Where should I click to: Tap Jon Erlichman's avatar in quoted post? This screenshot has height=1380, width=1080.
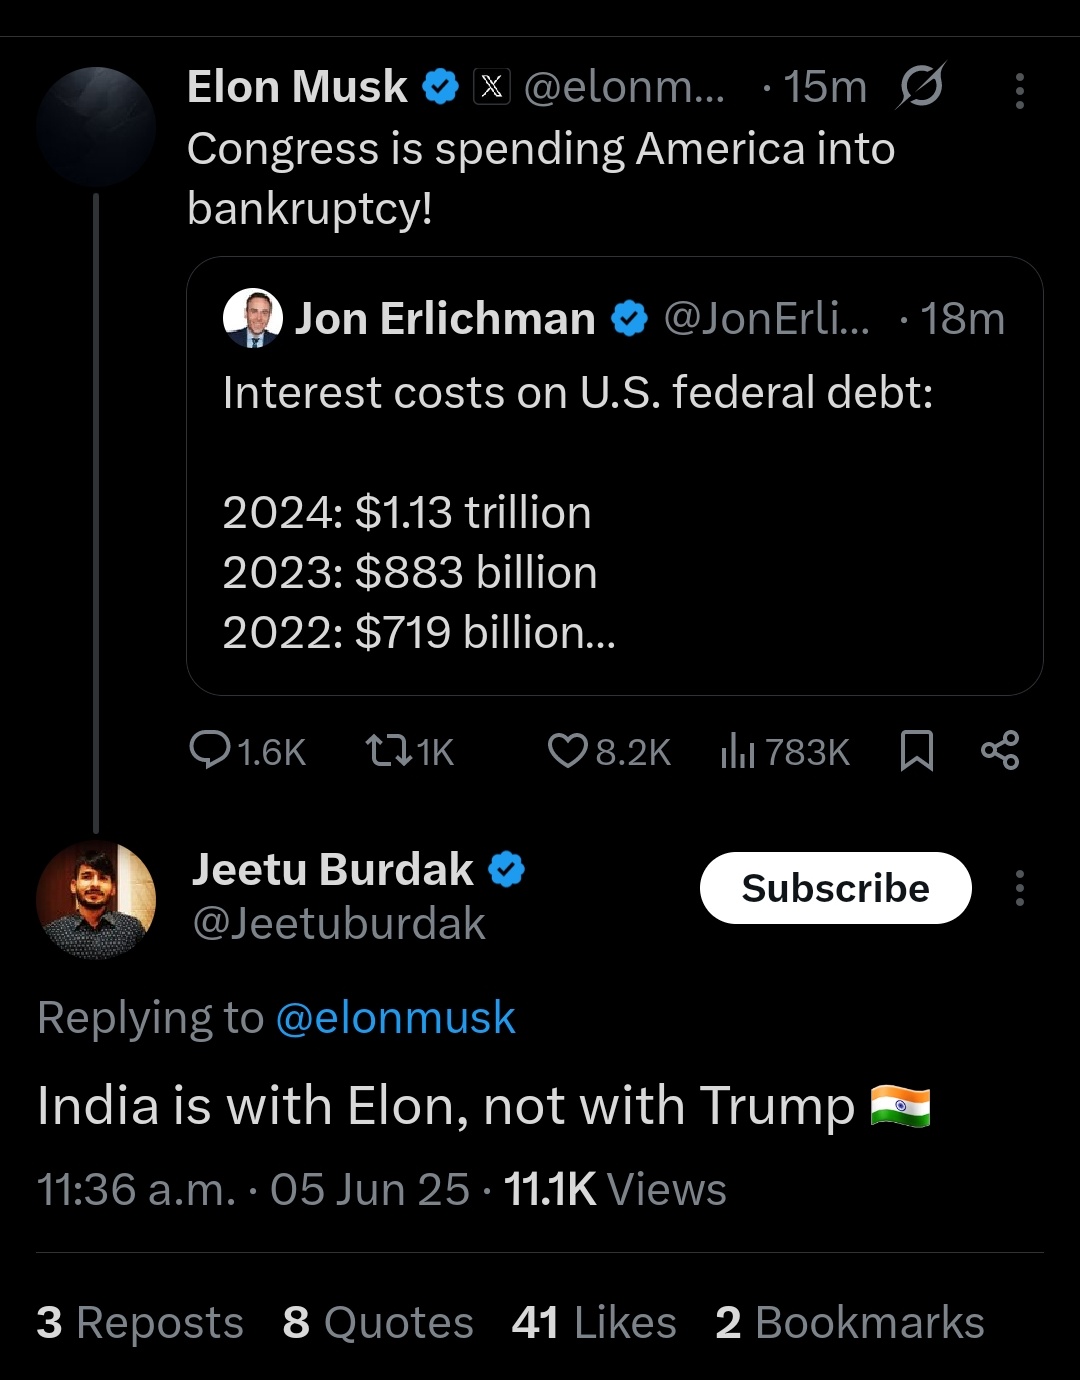click(253, 318)
